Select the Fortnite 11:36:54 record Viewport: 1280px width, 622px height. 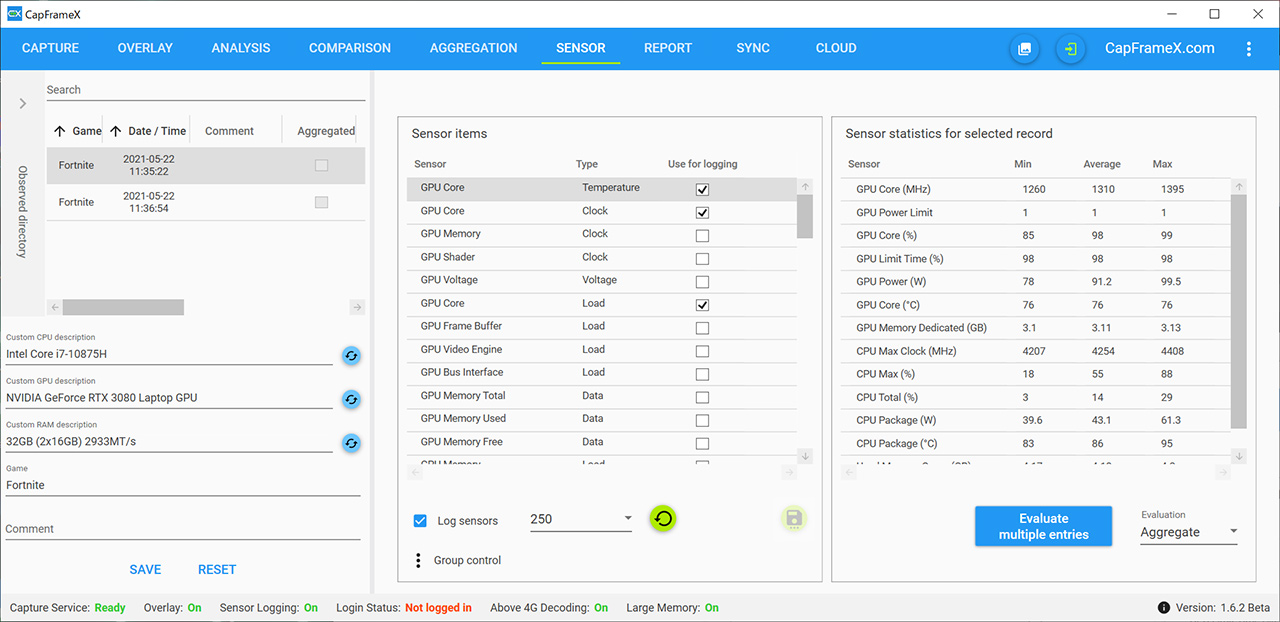tap(205, 202)
